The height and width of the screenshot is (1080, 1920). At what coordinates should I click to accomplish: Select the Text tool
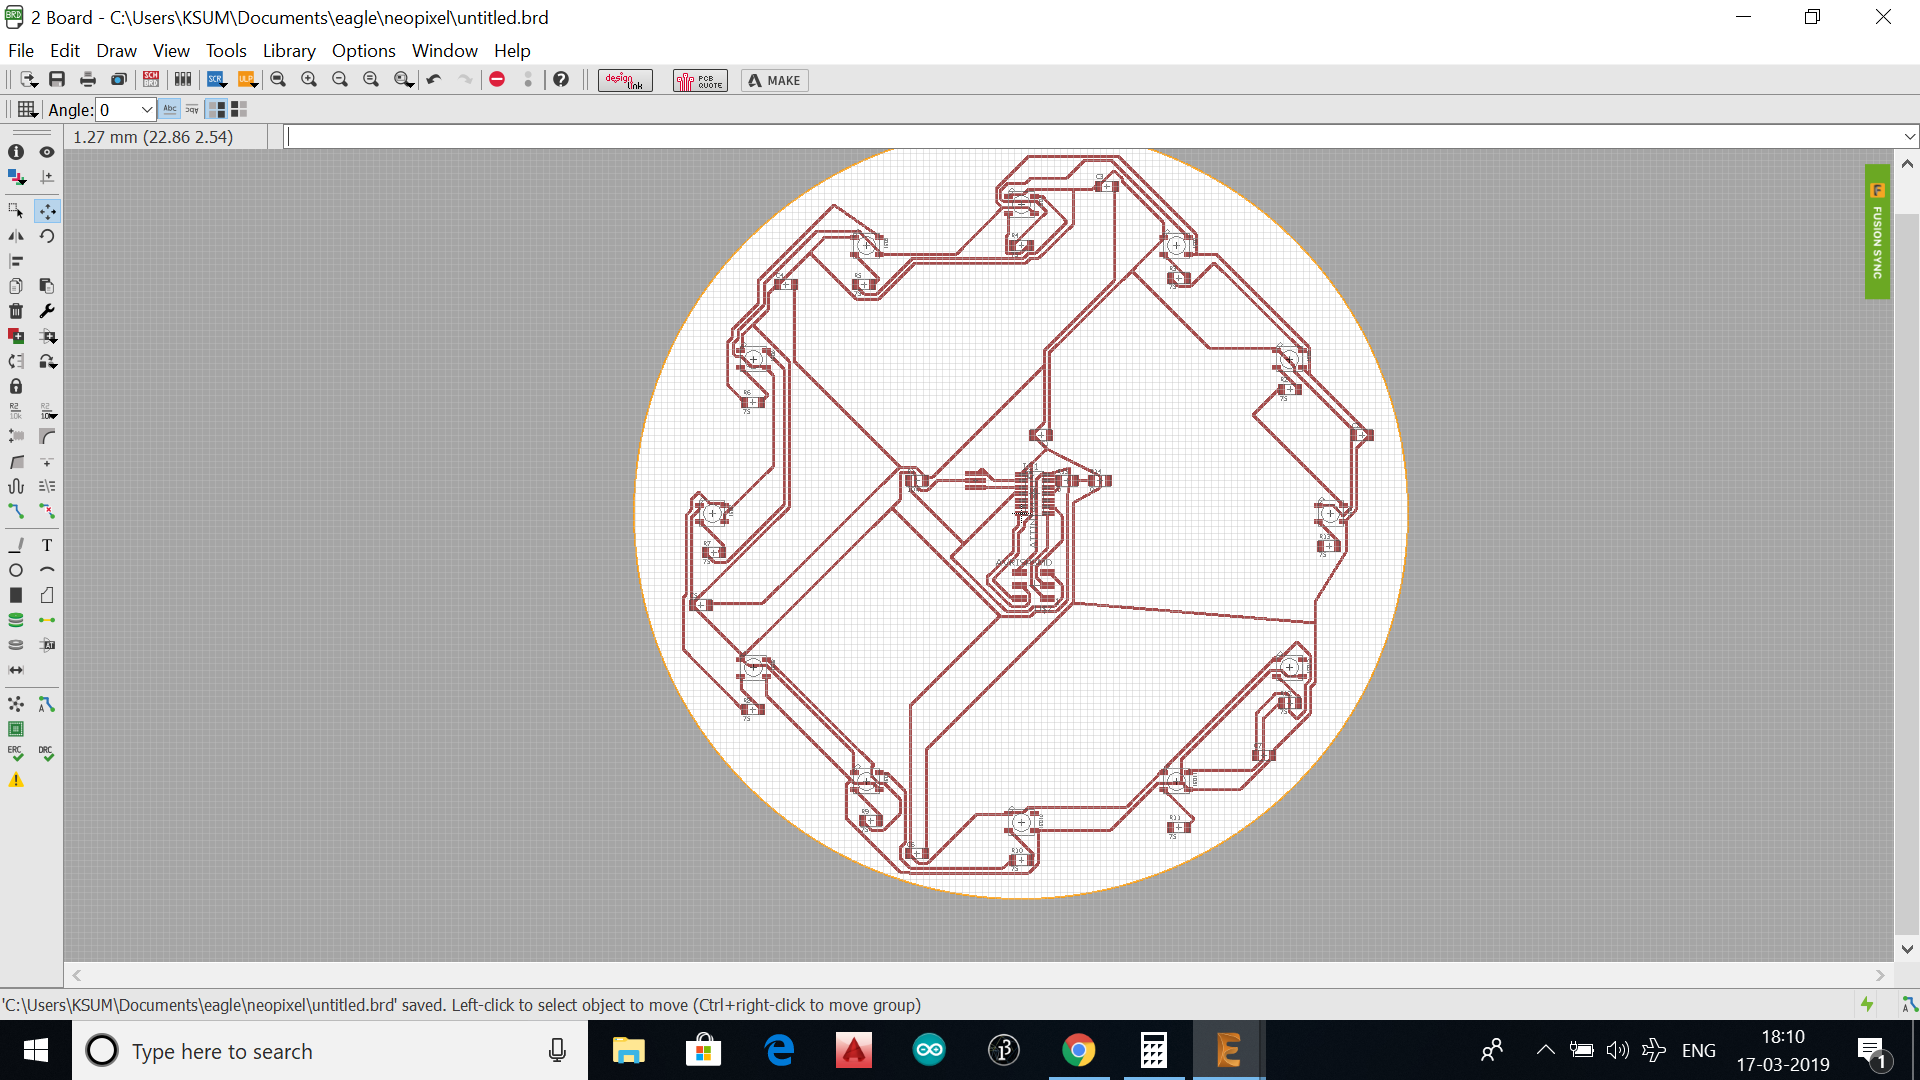47,545
